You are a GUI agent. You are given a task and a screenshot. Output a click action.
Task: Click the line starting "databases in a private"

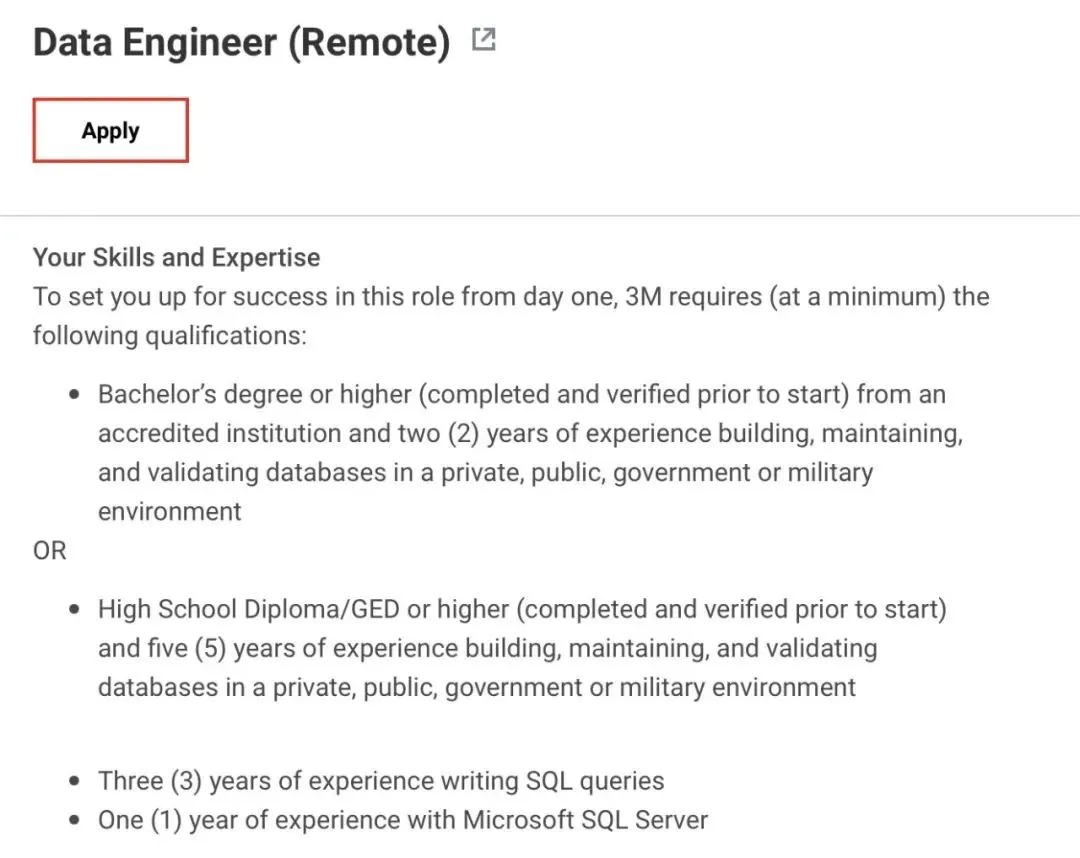click(x=476, y=687)
